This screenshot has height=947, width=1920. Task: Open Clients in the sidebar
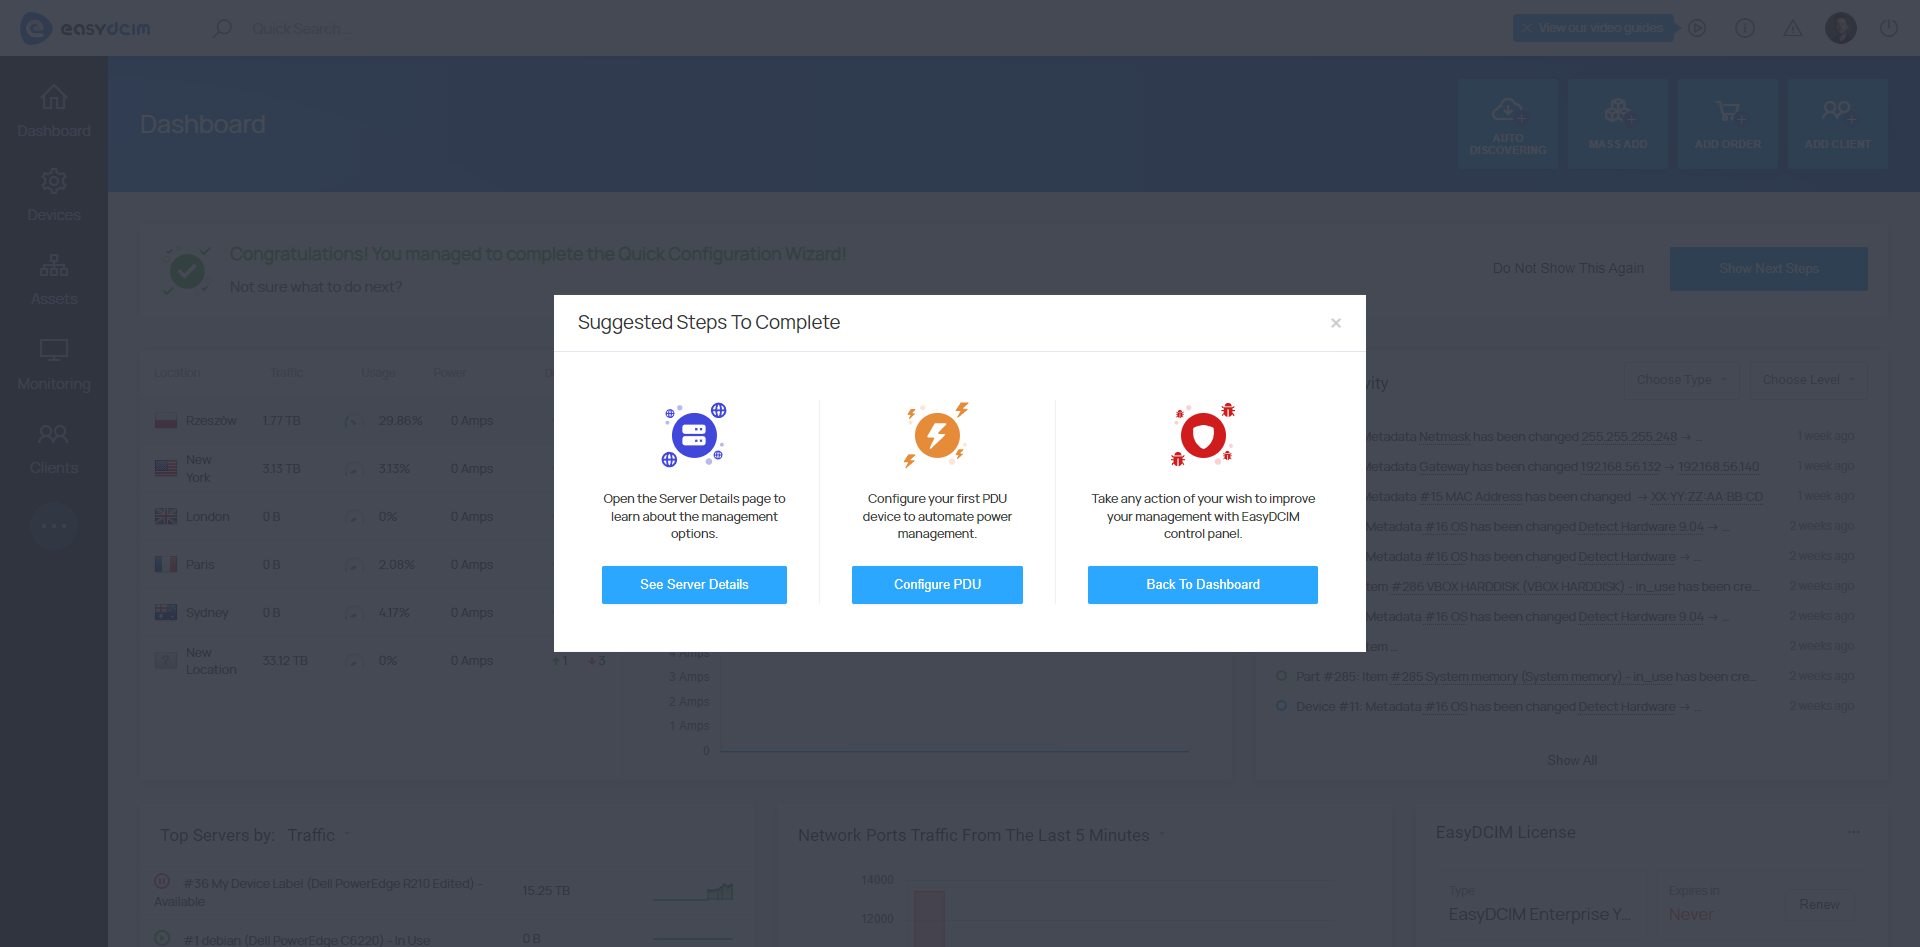coord(54,448)
